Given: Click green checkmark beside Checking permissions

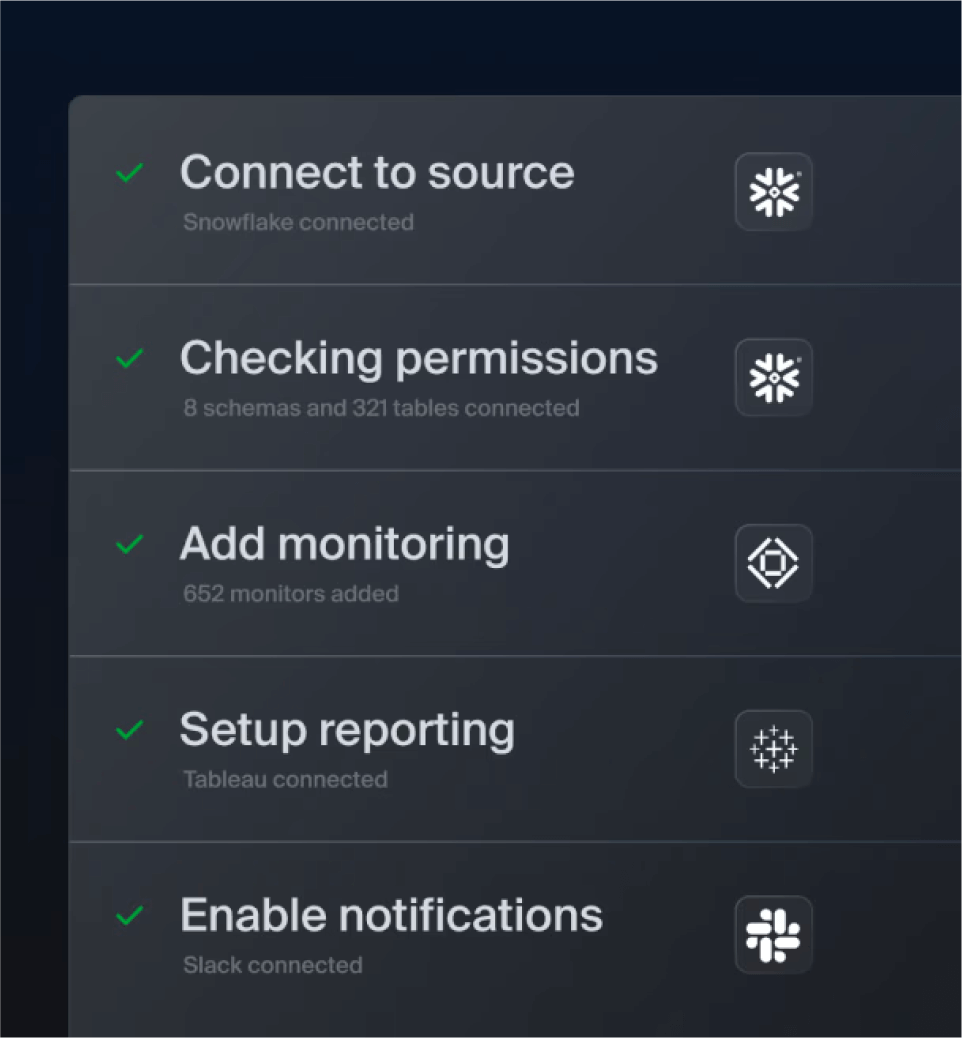Looking at the screenshot, I should [x=129, y=358].
